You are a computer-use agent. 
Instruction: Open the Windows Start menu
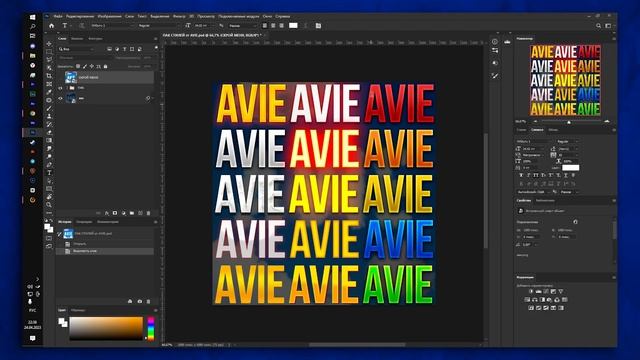tap(33, 17)
